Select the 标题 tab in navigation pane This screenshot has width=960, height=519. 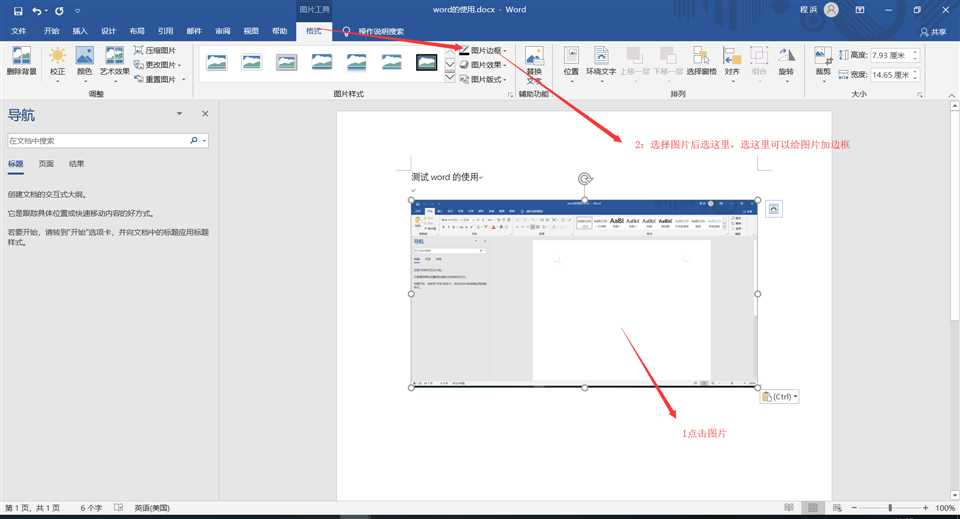pos(15,164)
